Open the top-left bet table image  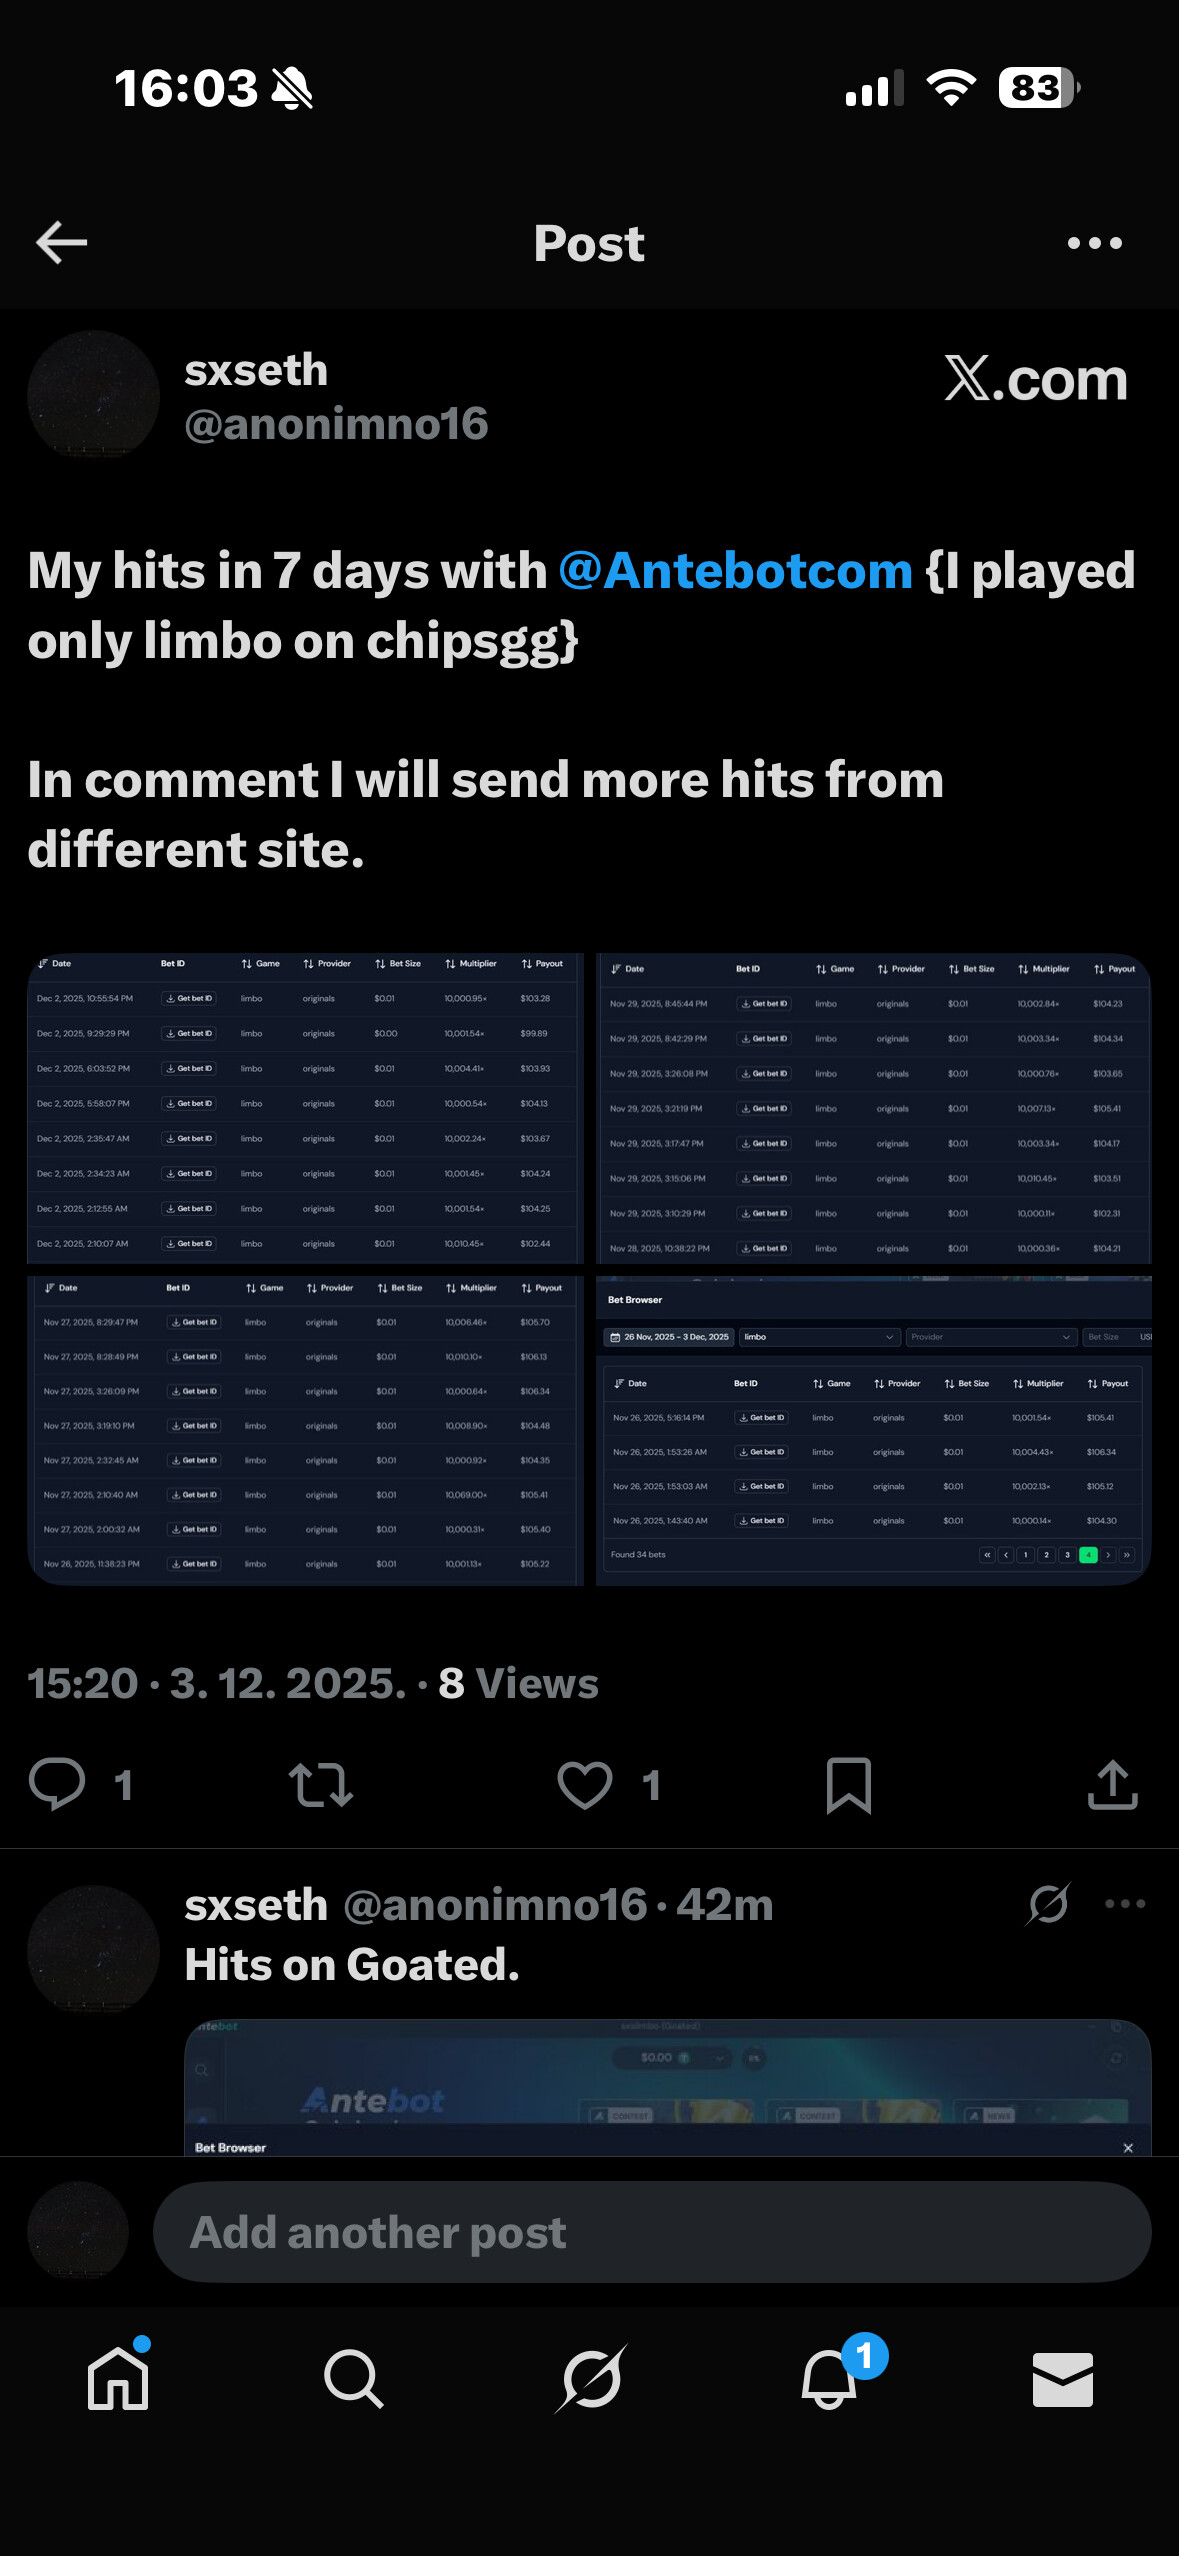pyautogui.click(x=304, y=1108)
